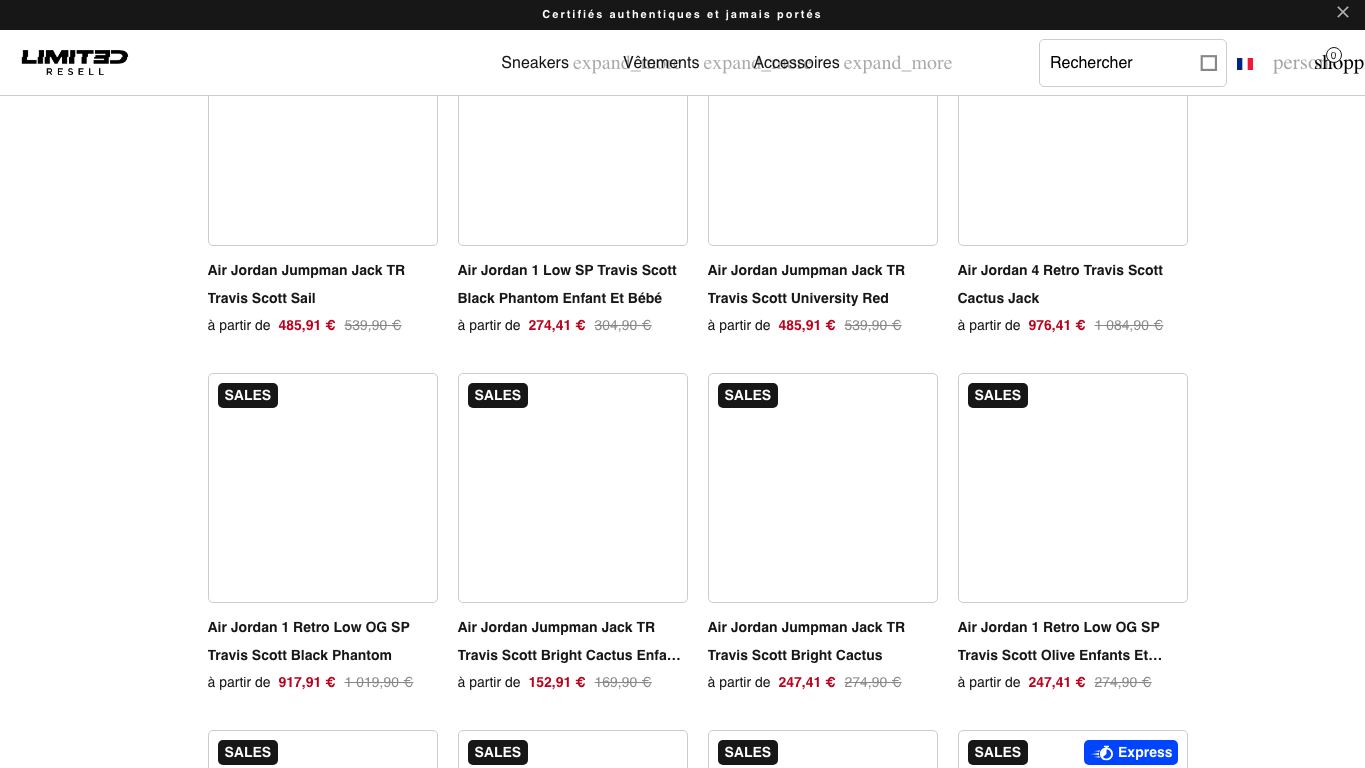Expand the Vêtements menu

click(x=661, y=63)
